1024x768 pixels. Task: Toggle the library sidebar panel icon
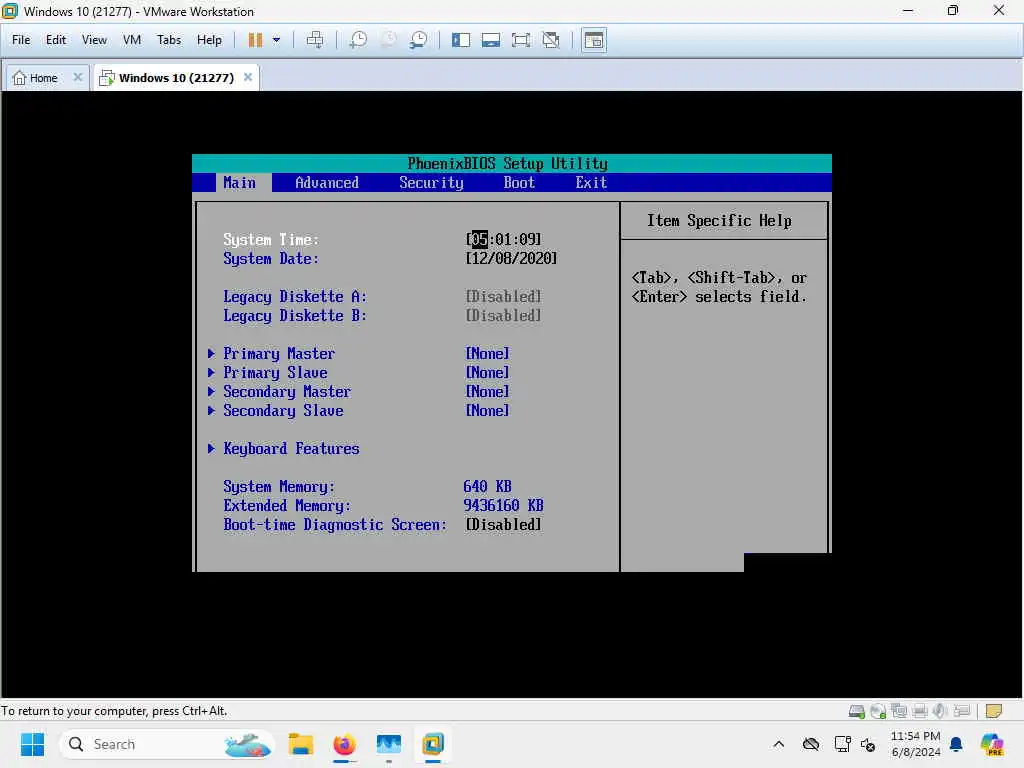460,40
